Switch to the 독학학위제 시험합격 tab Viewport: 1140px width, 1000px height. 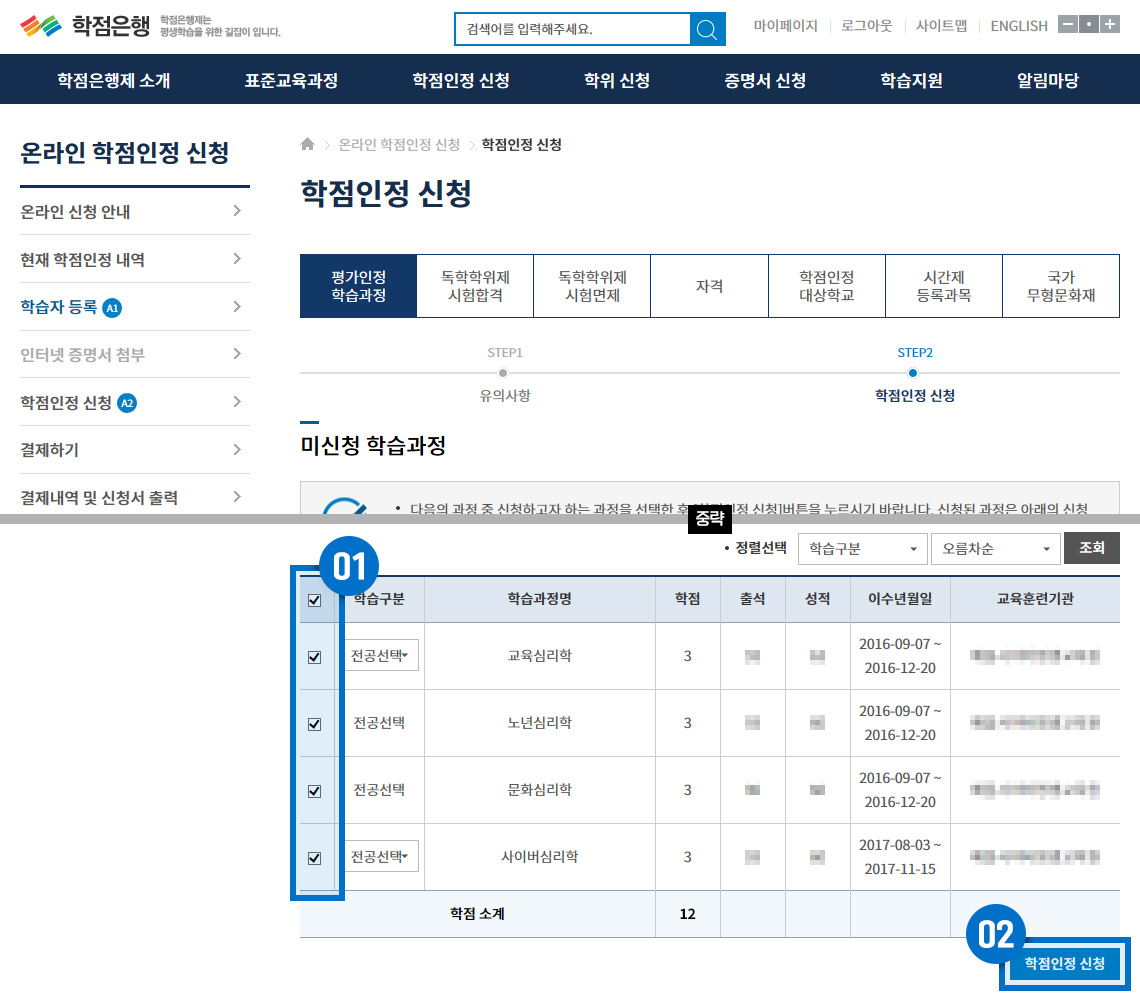(x=475, y=286)
